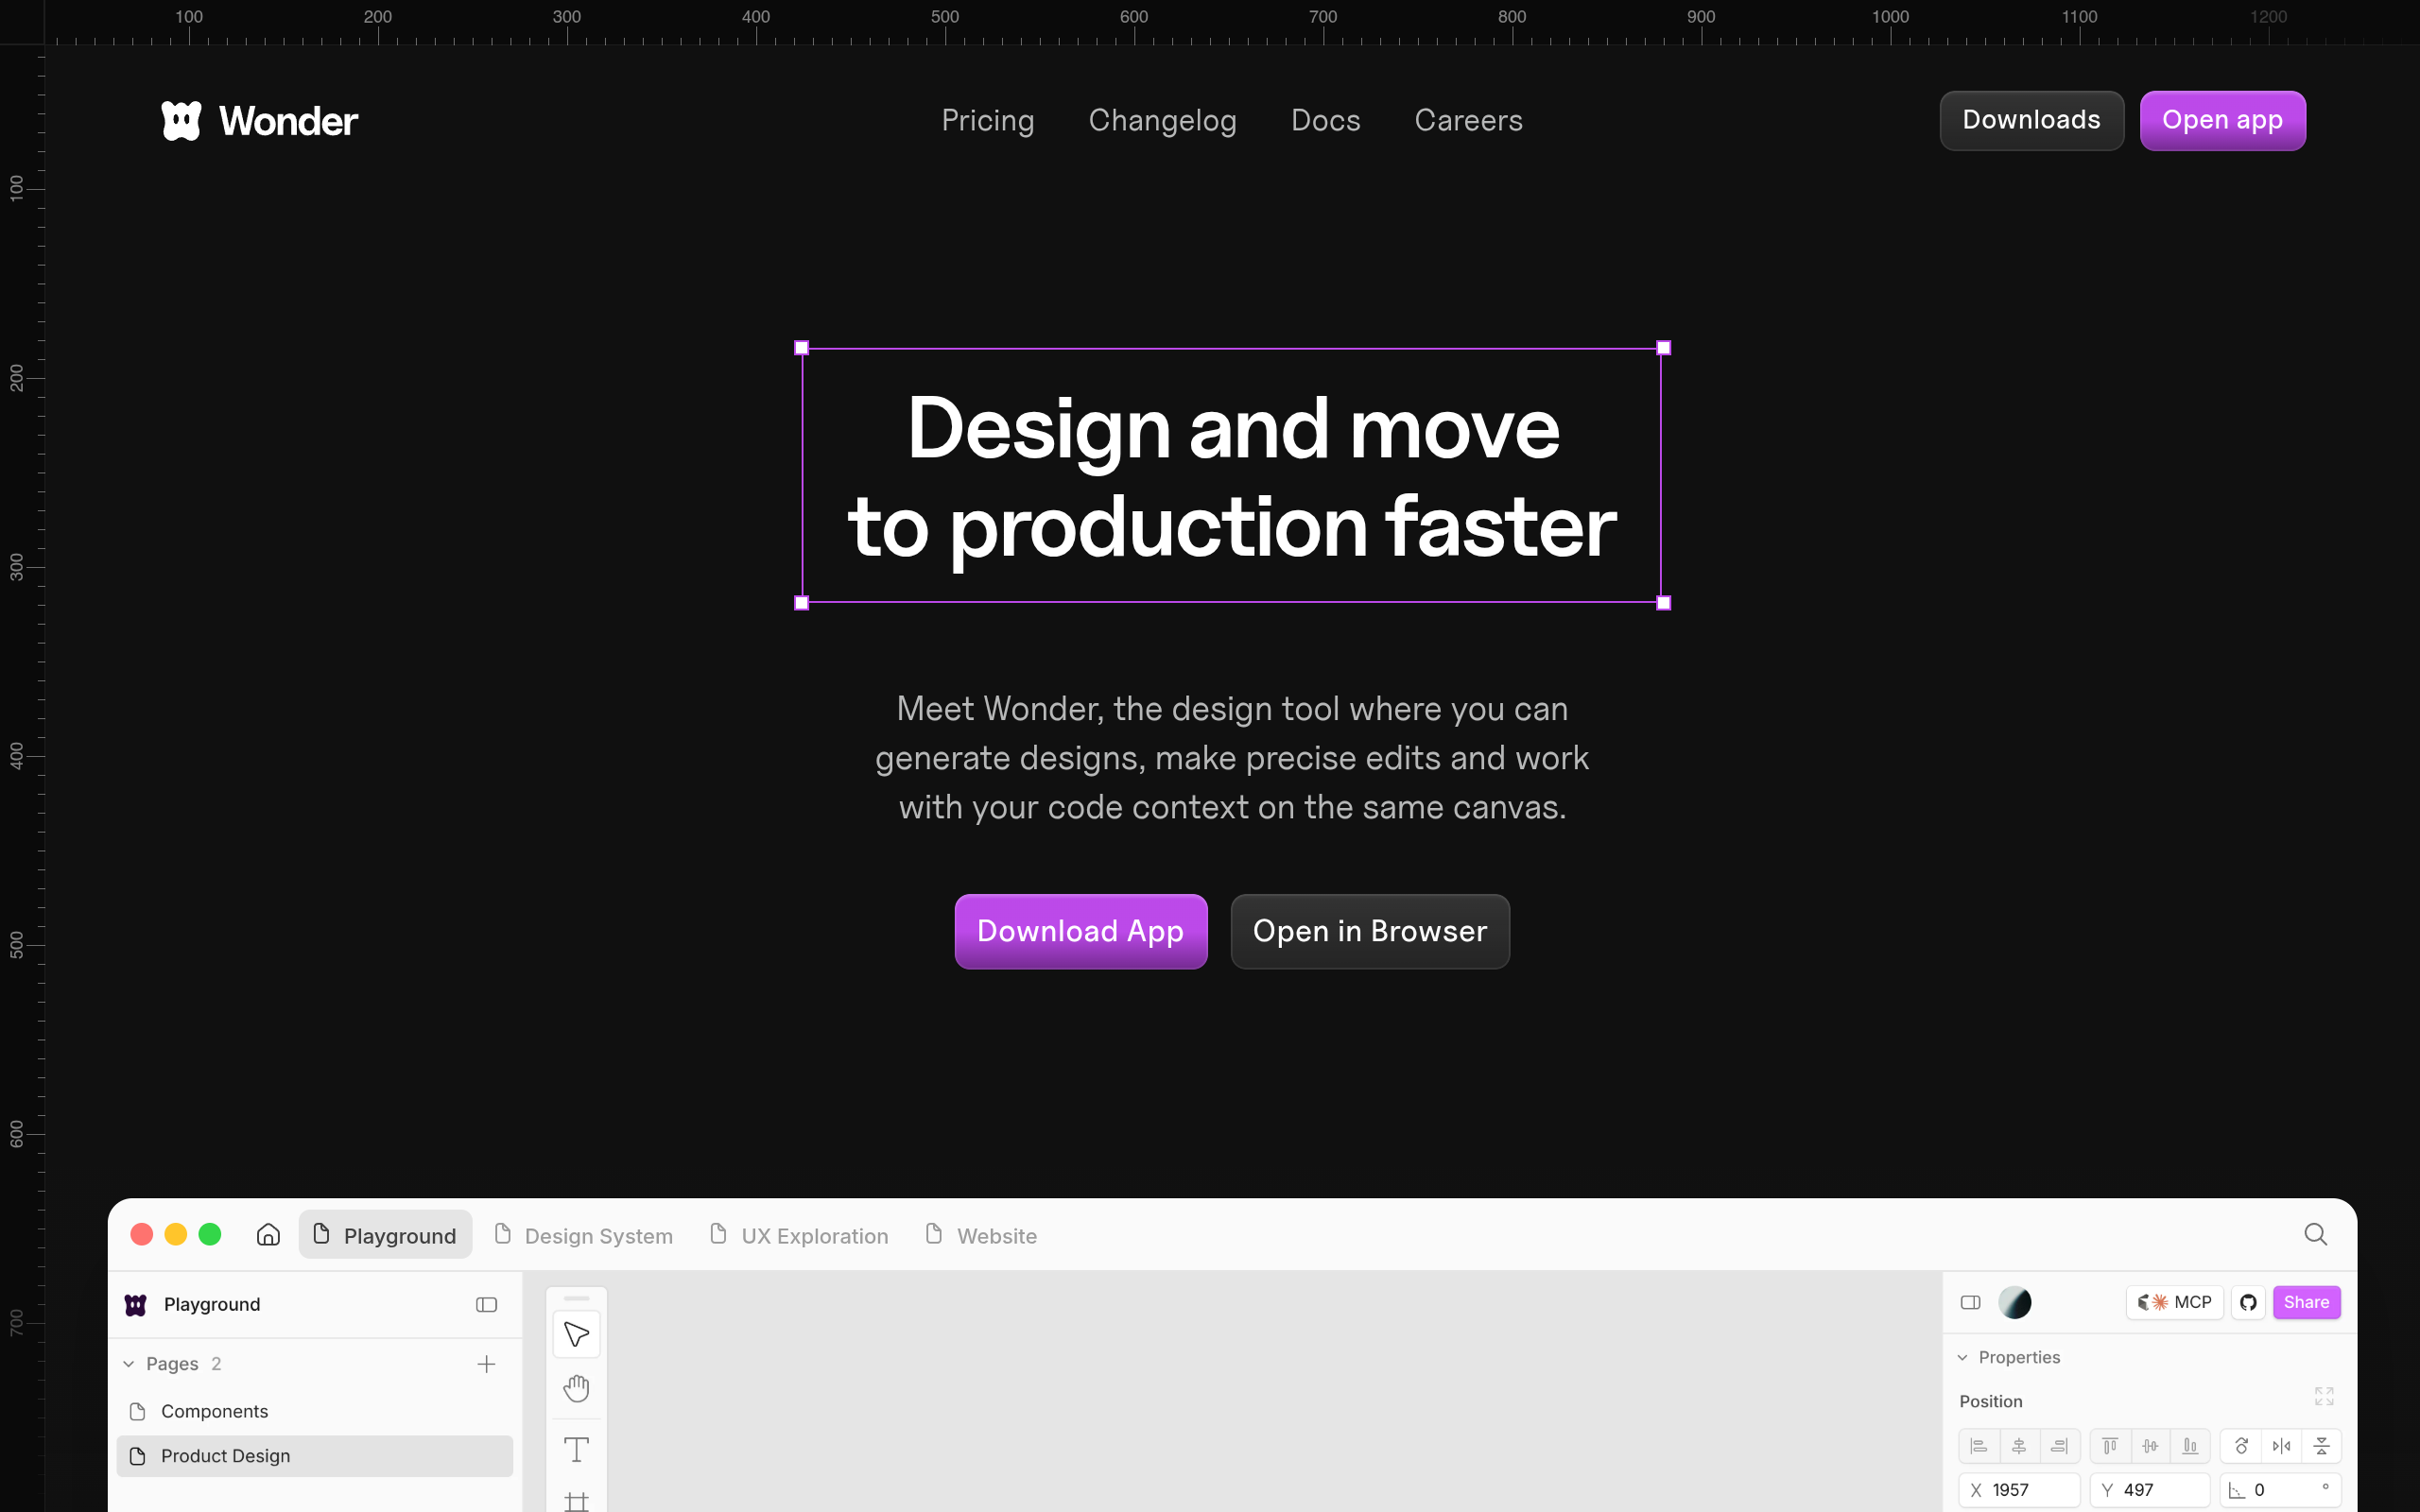
Task: Click the Open in Browser button
Action: (1369, 930)
